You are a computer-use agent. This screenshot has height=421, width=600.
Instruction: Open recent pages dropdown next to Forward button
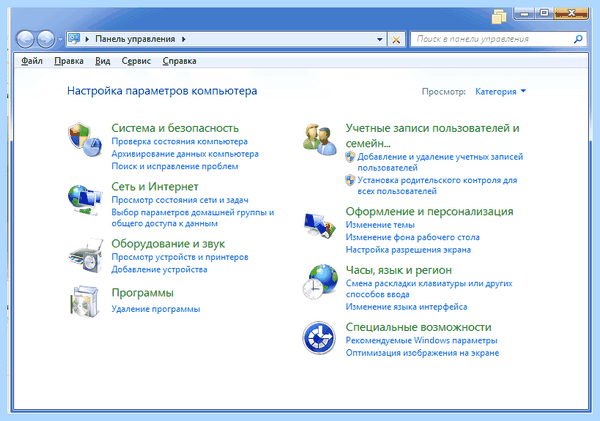click(x=60, y=39)
